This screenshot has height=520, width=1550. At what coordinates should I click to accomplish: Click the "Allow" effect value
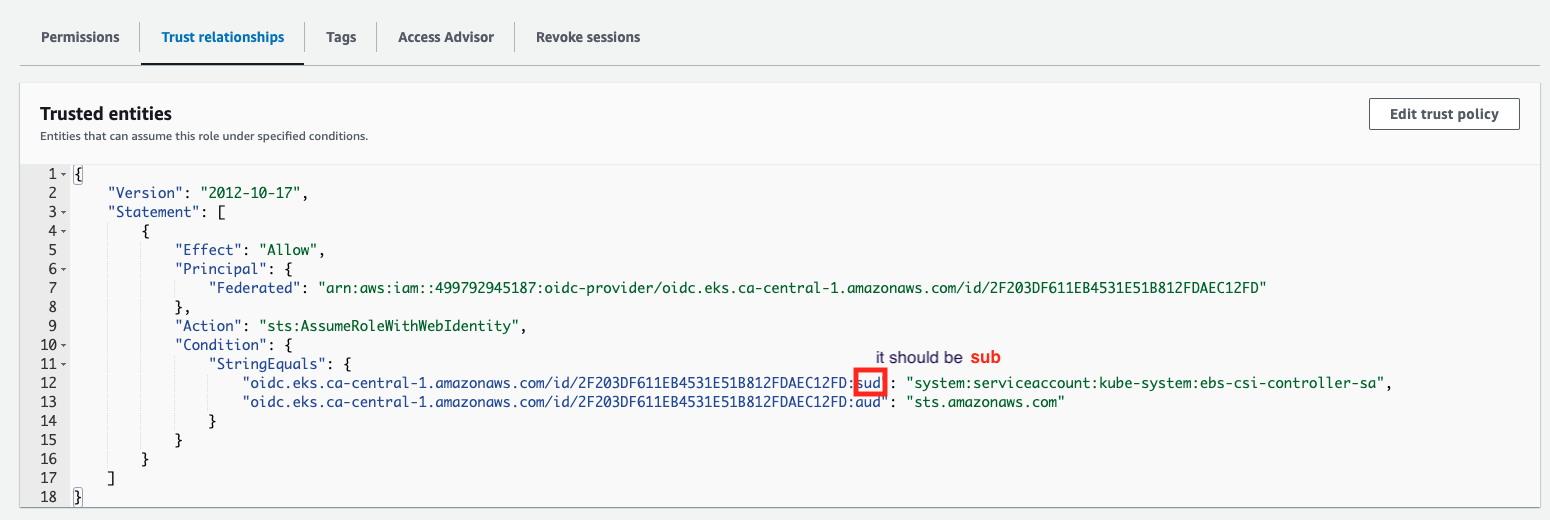point(289,250)
